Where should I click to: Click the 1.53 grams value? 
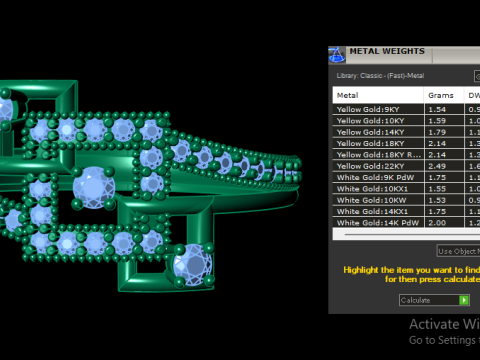437,200
